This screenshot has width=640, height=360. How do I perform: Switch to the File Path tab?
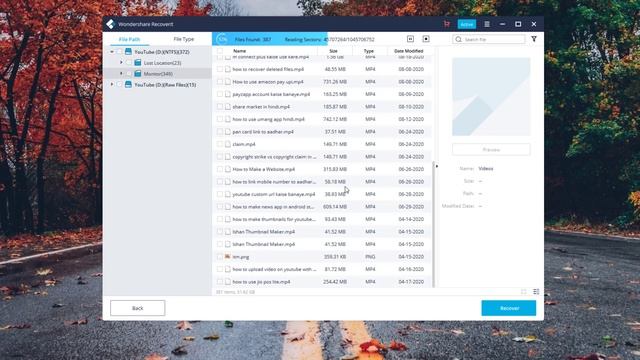point(129,39)
